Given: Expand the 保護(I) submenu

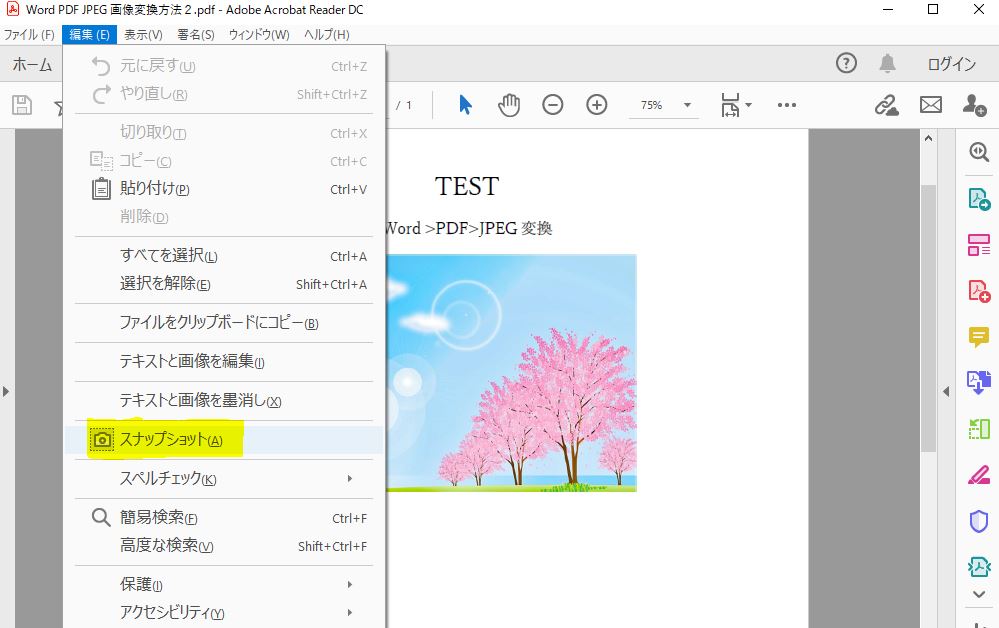Looking at the screenshot, I should click(224, 584).
